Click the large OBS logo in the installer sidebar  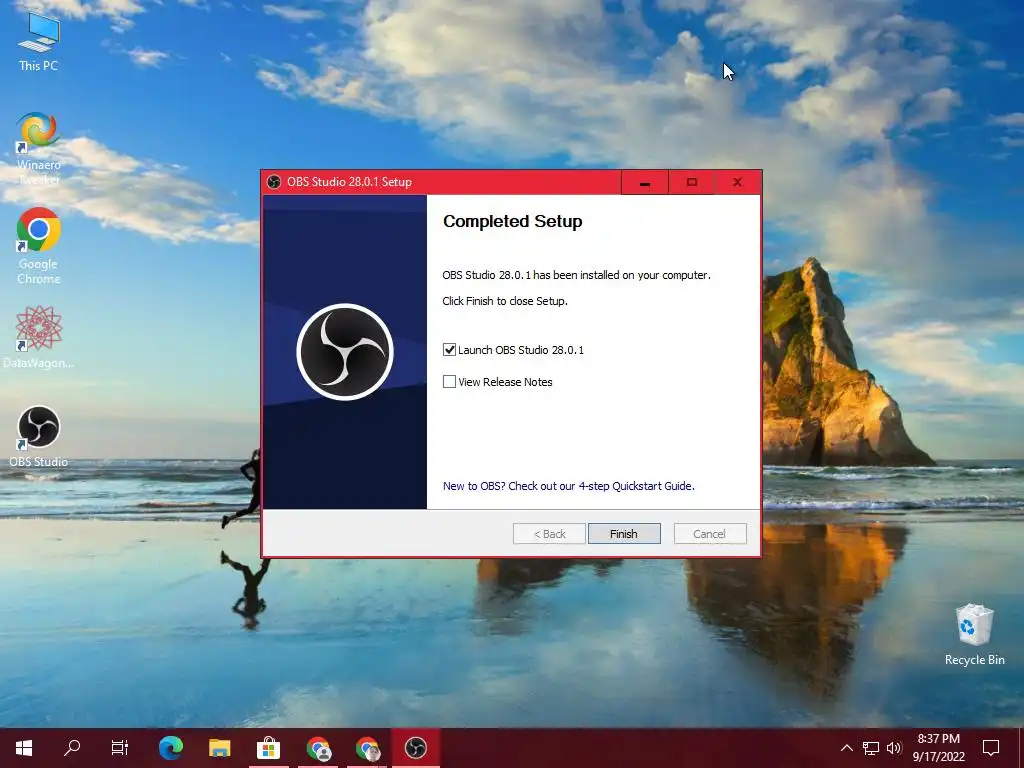pos(345,352)
